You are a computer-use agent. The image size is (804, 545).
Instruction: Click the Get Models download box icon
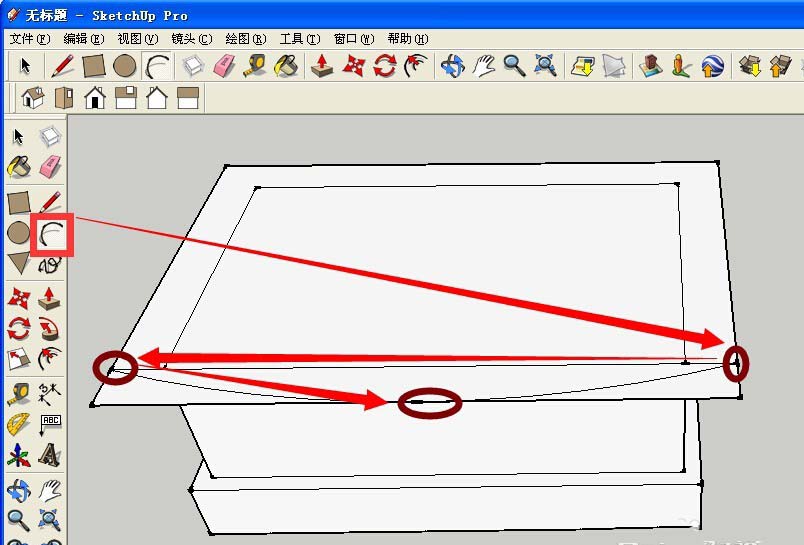750,66
